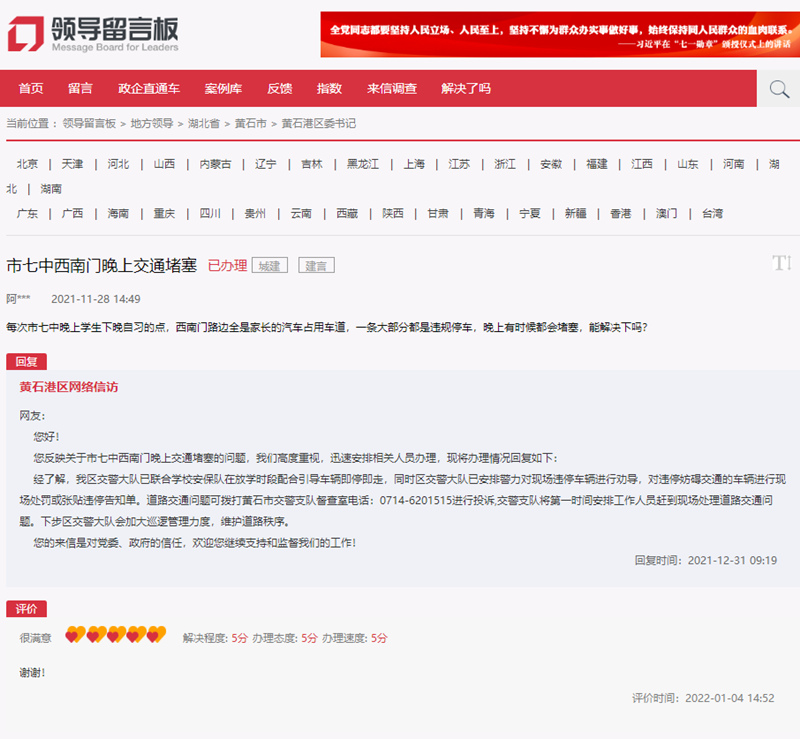Open the 解决了吗 nav item
This screenshot has height=739, width=800.
pos(466,89)
